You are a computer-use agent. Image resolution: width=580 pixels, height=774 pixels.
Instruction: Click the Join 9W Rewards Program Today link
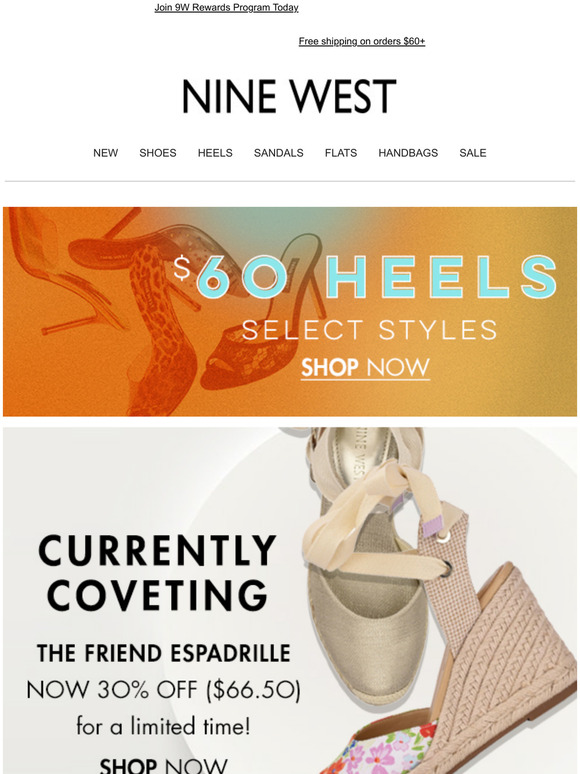[226, 7]
